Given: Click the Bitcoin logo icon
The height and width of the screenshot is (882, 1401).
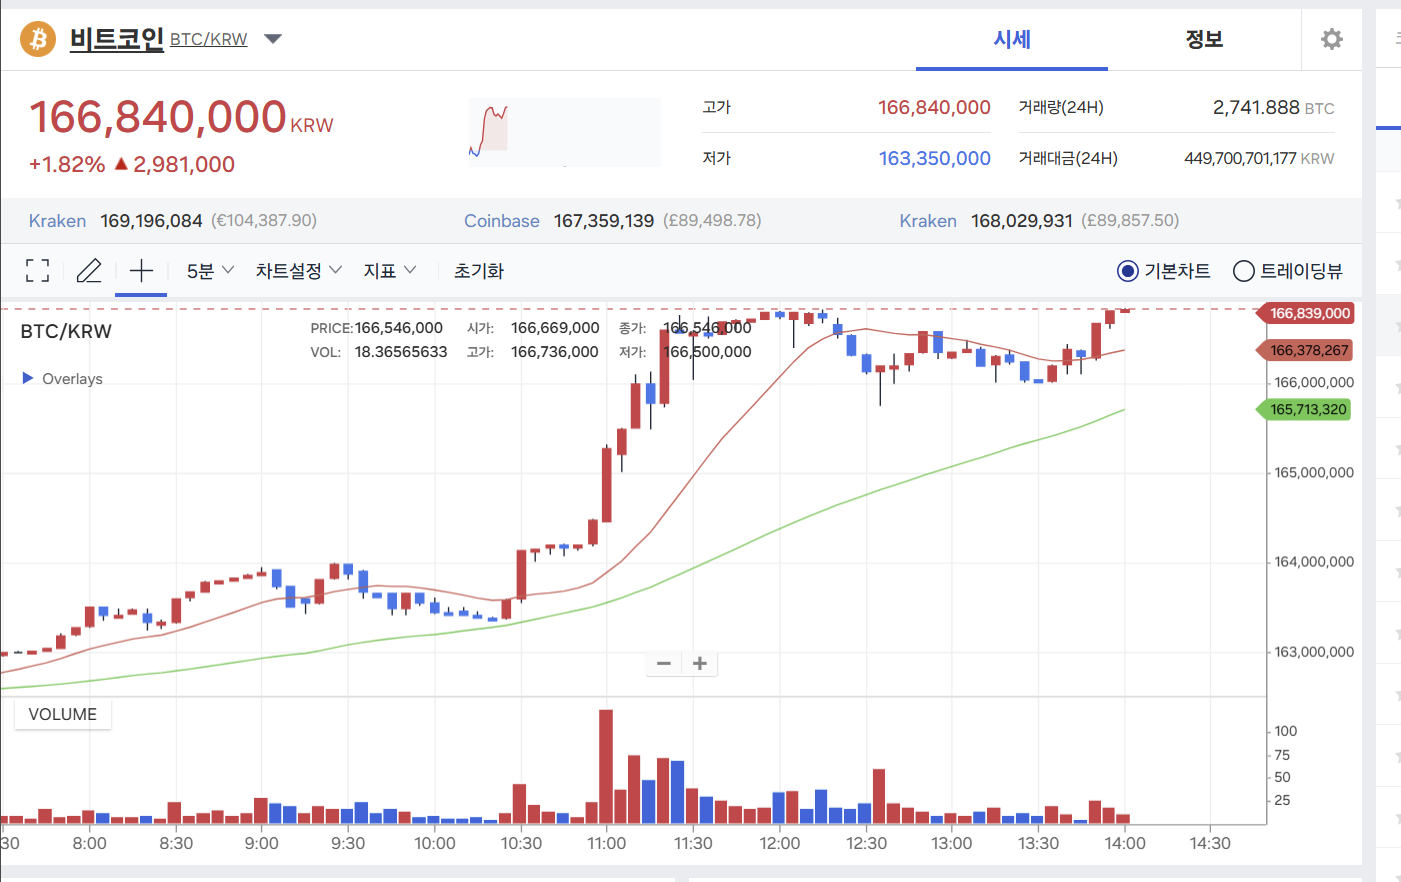Looking at the screenshot, I should pyautogui.click(x=38, y=39).
